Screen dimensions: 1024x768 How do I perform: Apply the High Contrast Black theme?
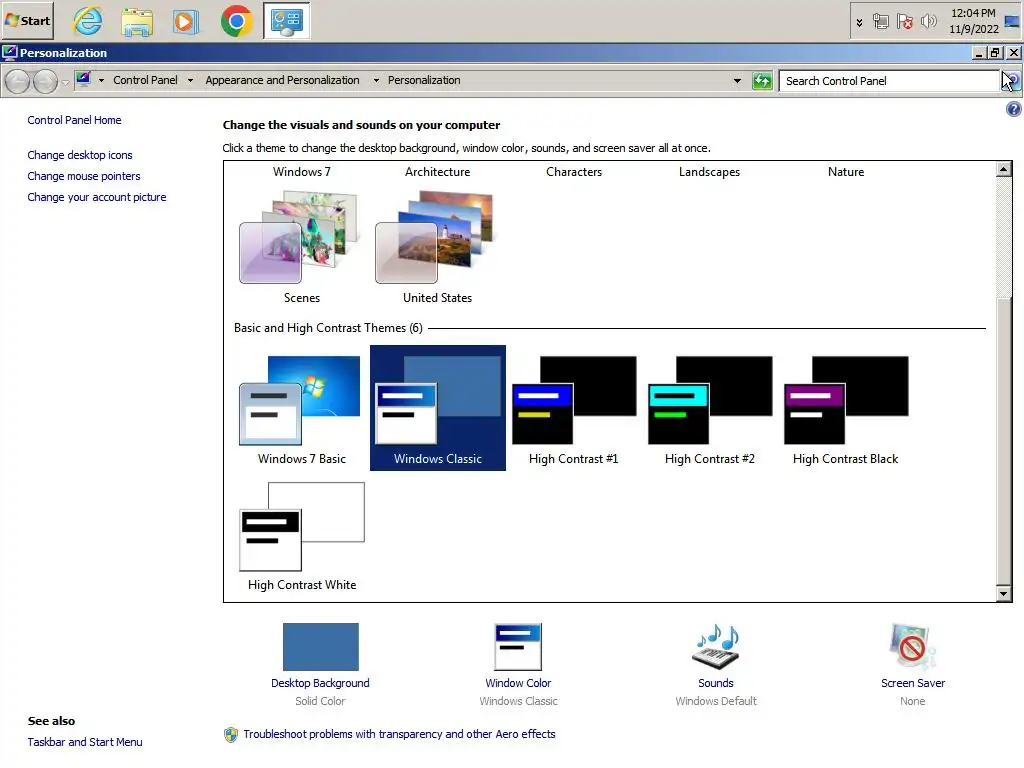click(845, 409)
